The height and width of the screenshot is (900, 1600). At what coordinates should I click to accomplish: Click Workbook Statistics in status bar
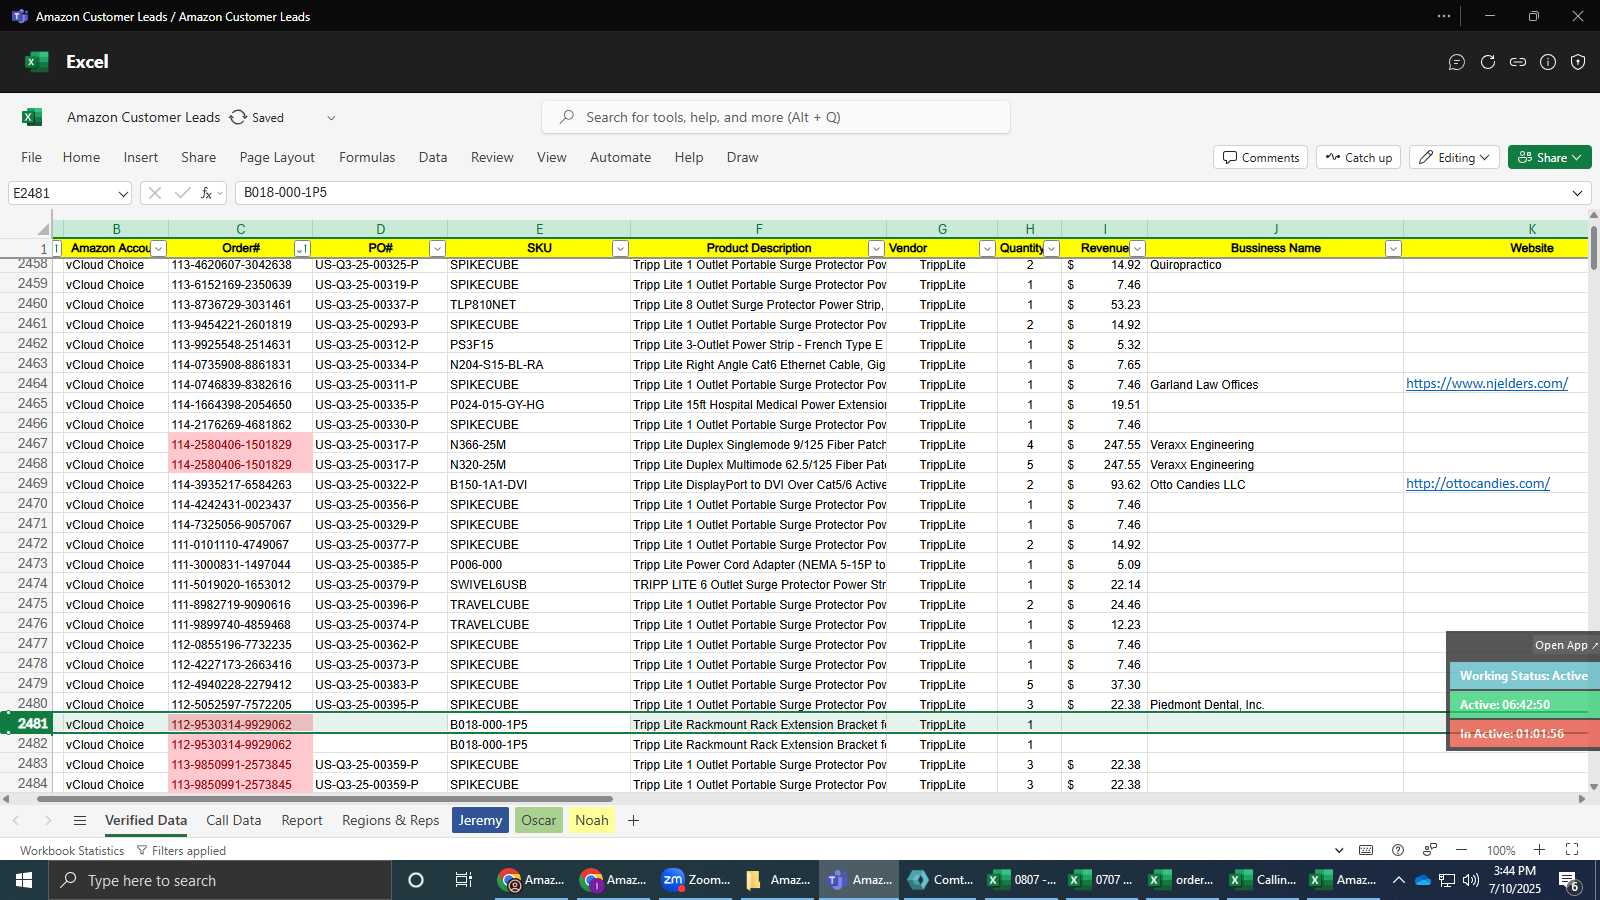click(x=72, y=851)
